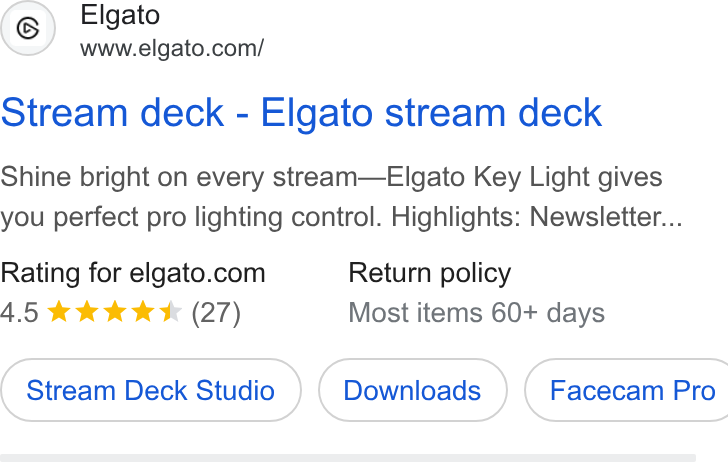Screen dimensions: 728x462
Task: Click the half-filled fifth rating star
Action: (170, 312)
